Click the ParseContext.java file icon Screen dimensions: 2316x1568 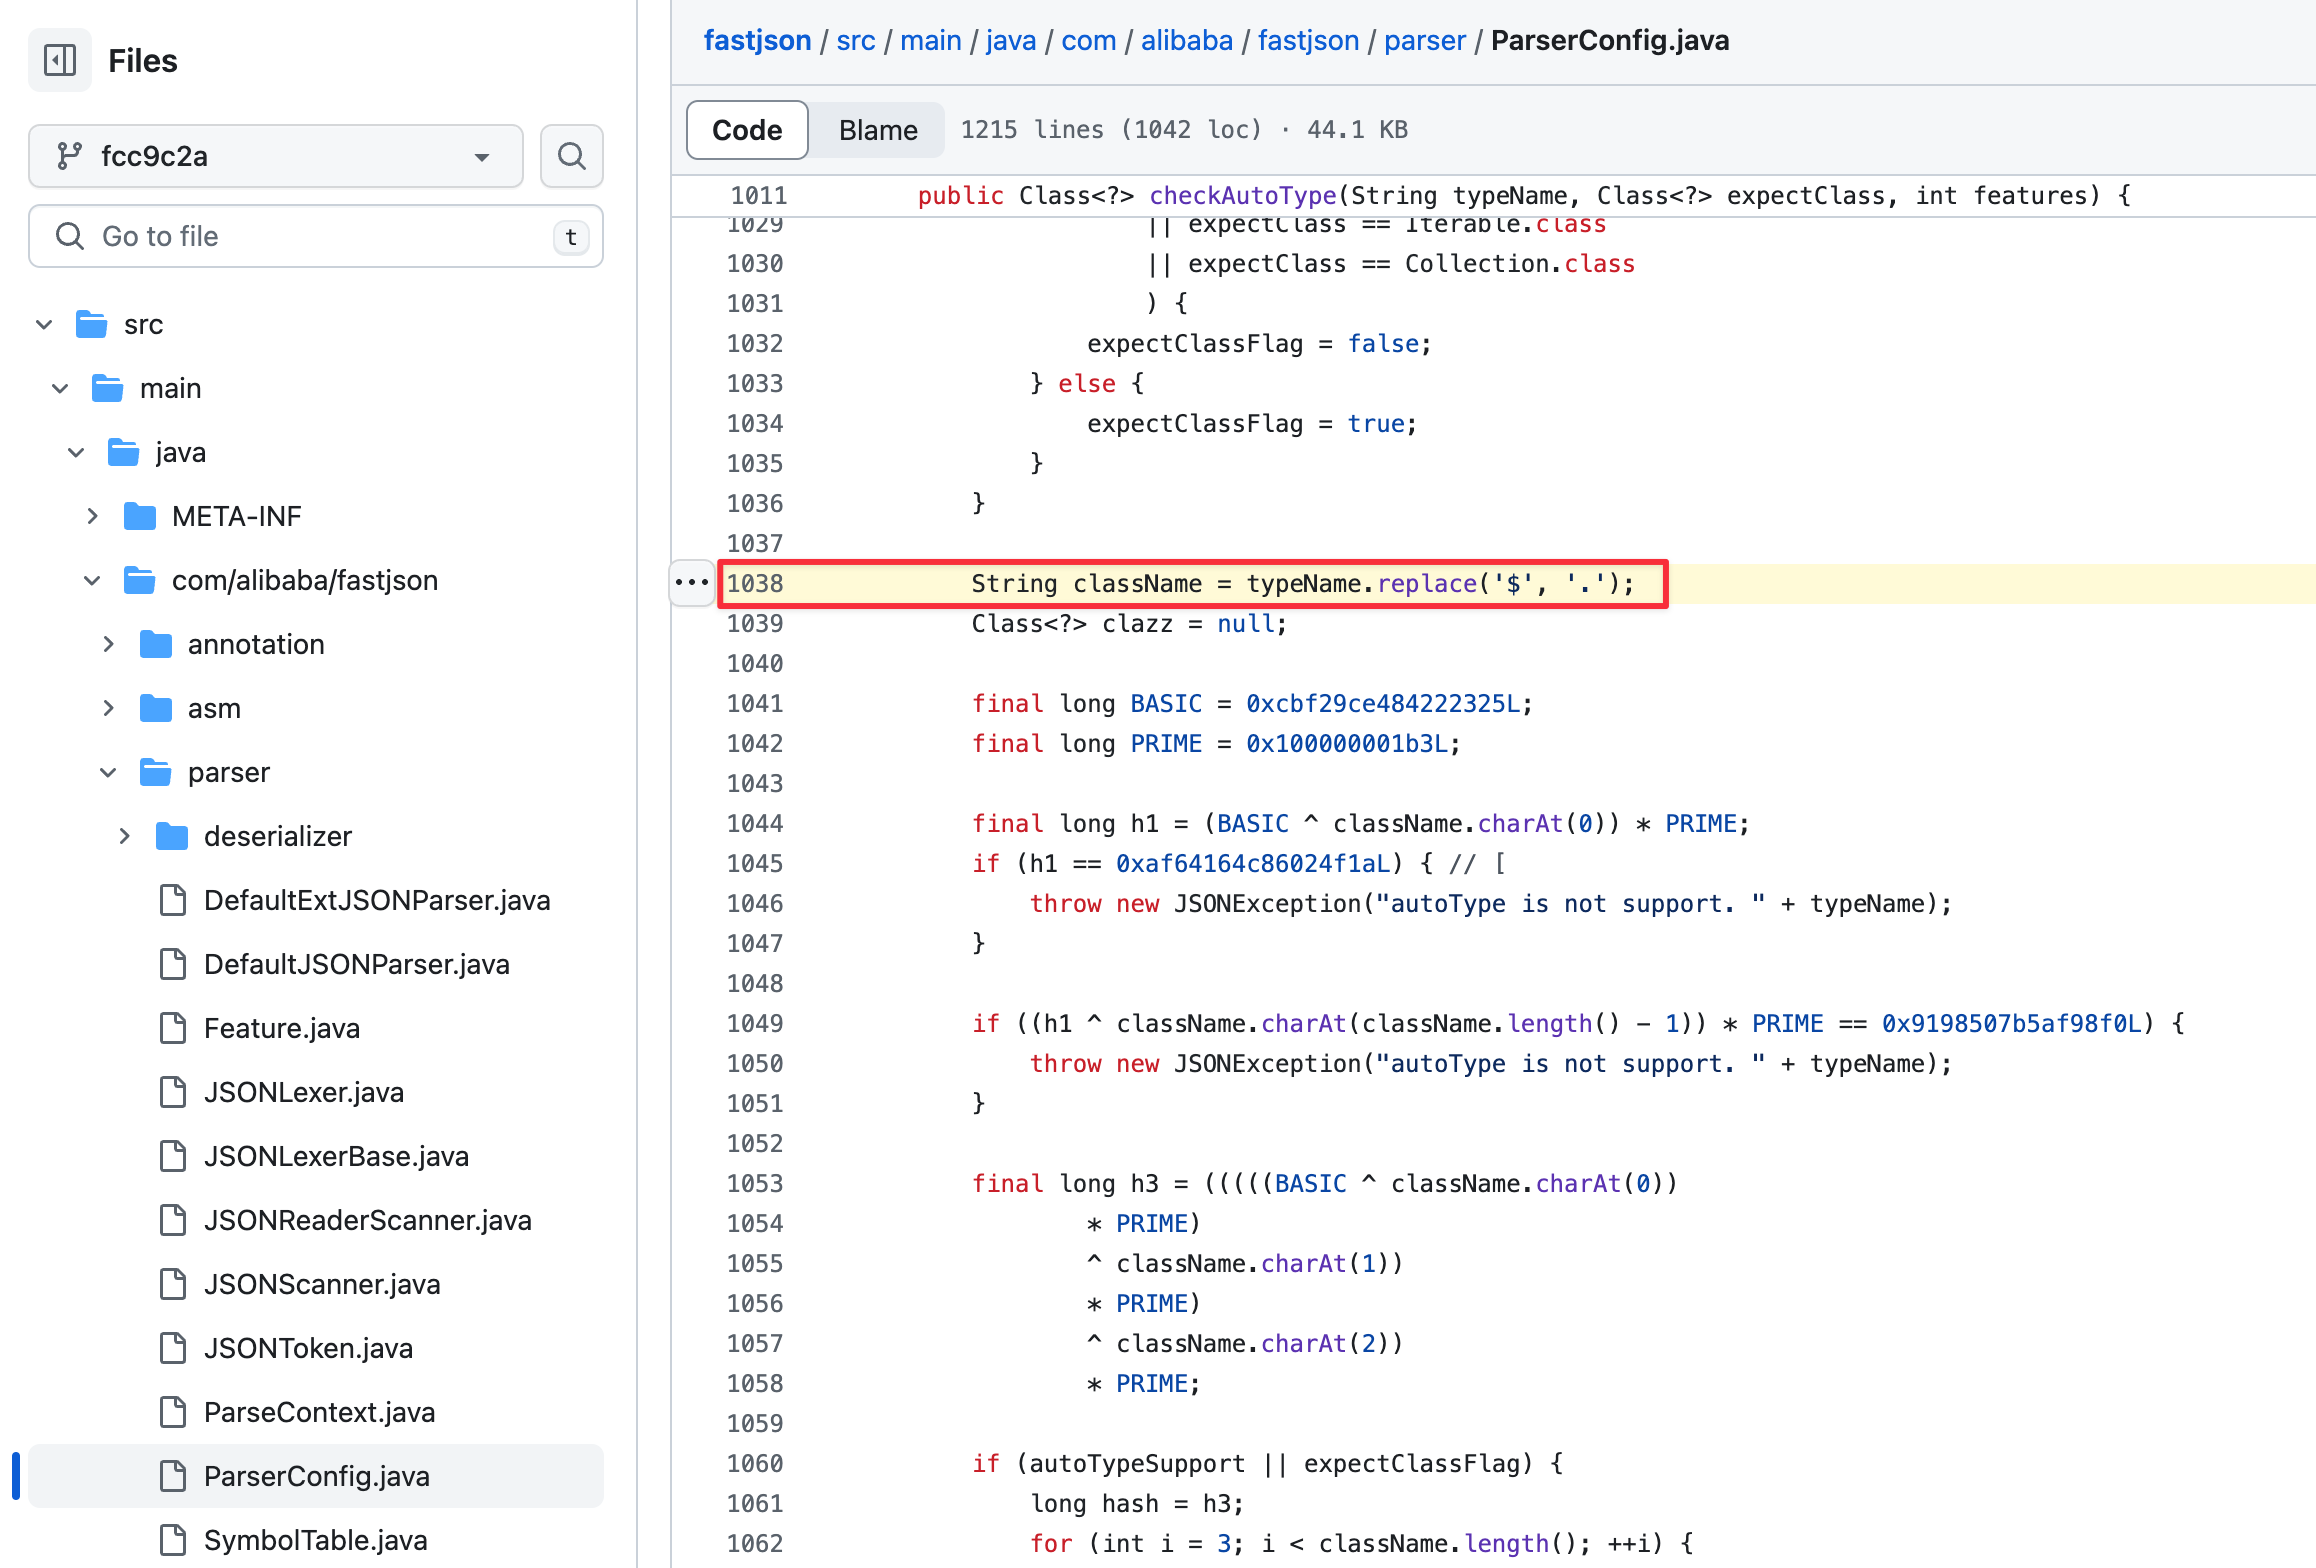(173, 1412)
